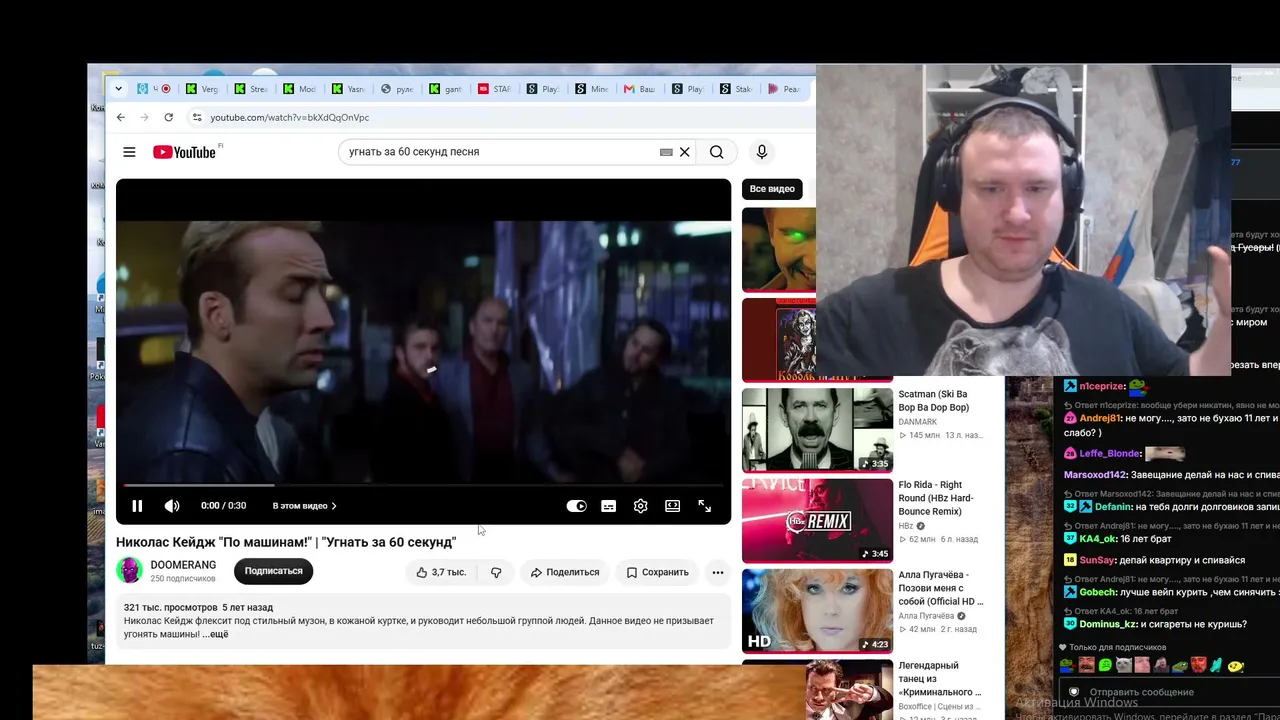Open the DOOMERANG channel avatar
Screen dimensions: 1280x720
click(x=129, y=571)
